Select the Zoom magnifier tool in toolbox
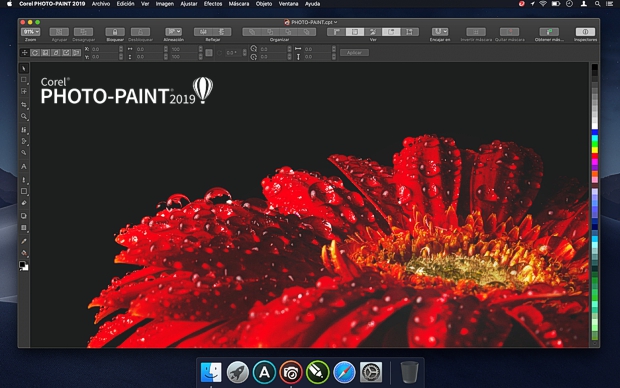The height and width of the screenshot is (388, 620). point(24,116)
